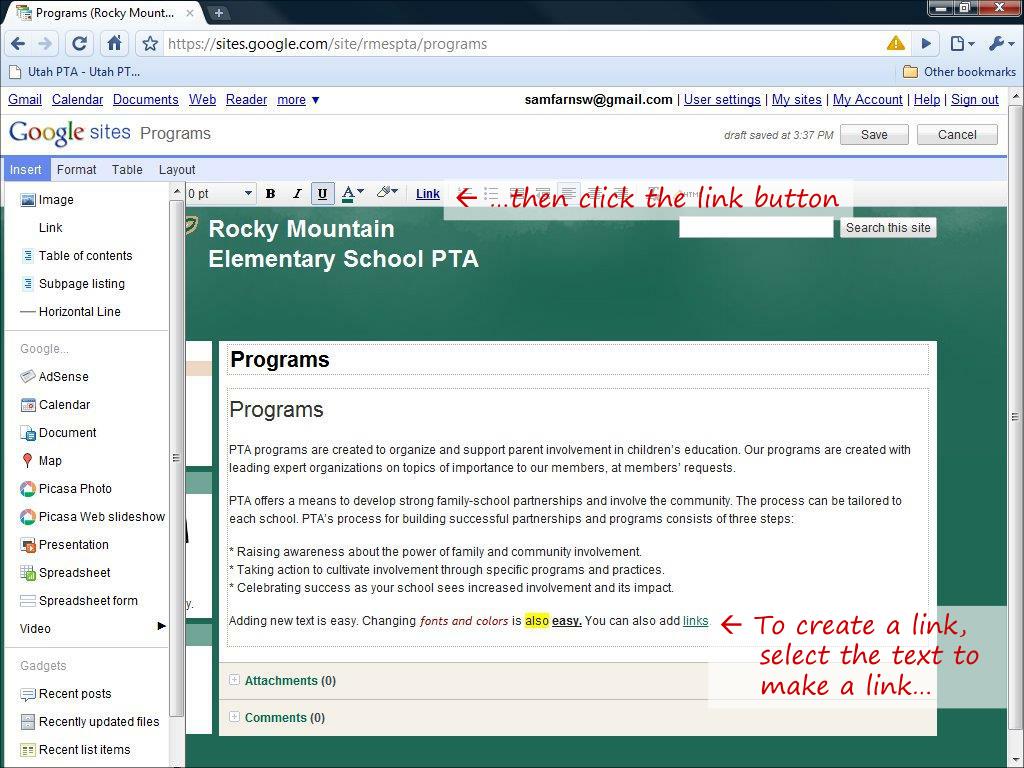The image size is (1024, 768).
Task: Click the Insert menu scrollbar
Action: (176, 457)
